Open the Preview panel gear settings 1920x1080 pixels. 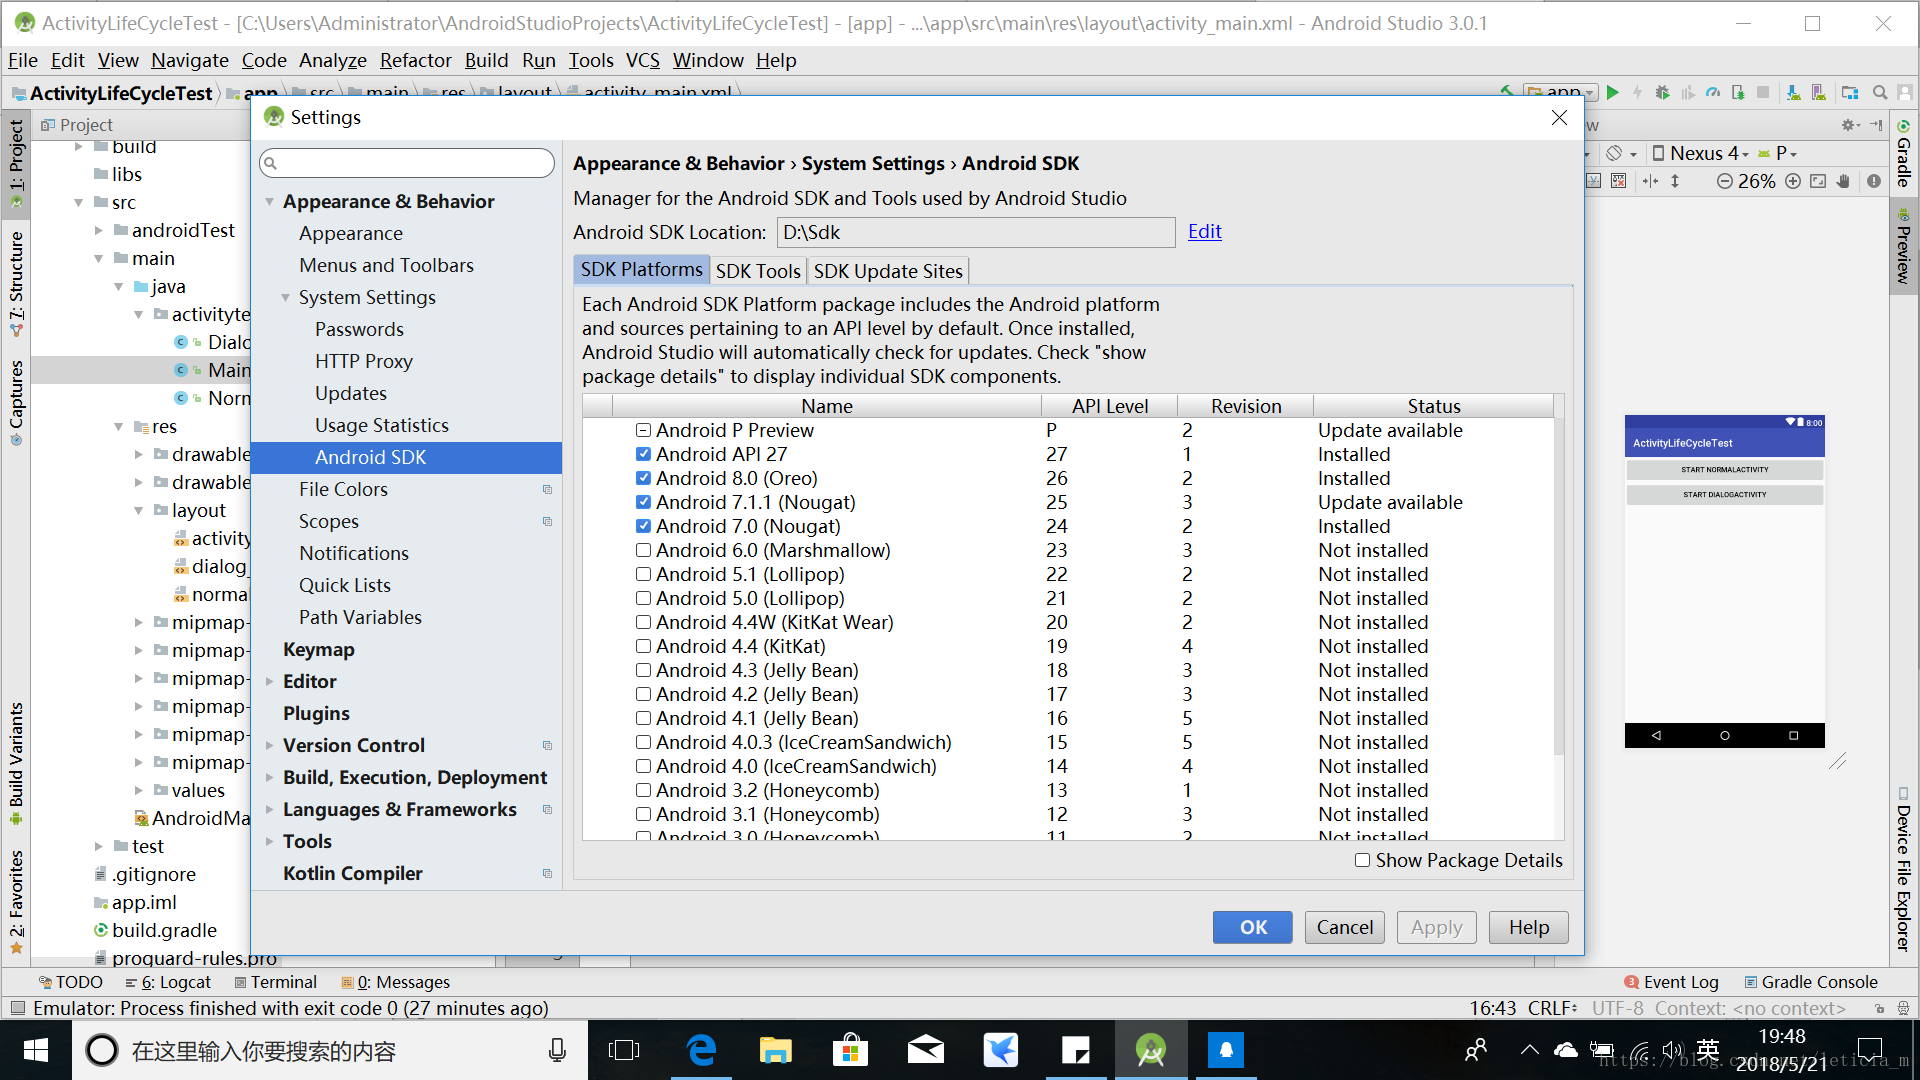coord(1851,125)
